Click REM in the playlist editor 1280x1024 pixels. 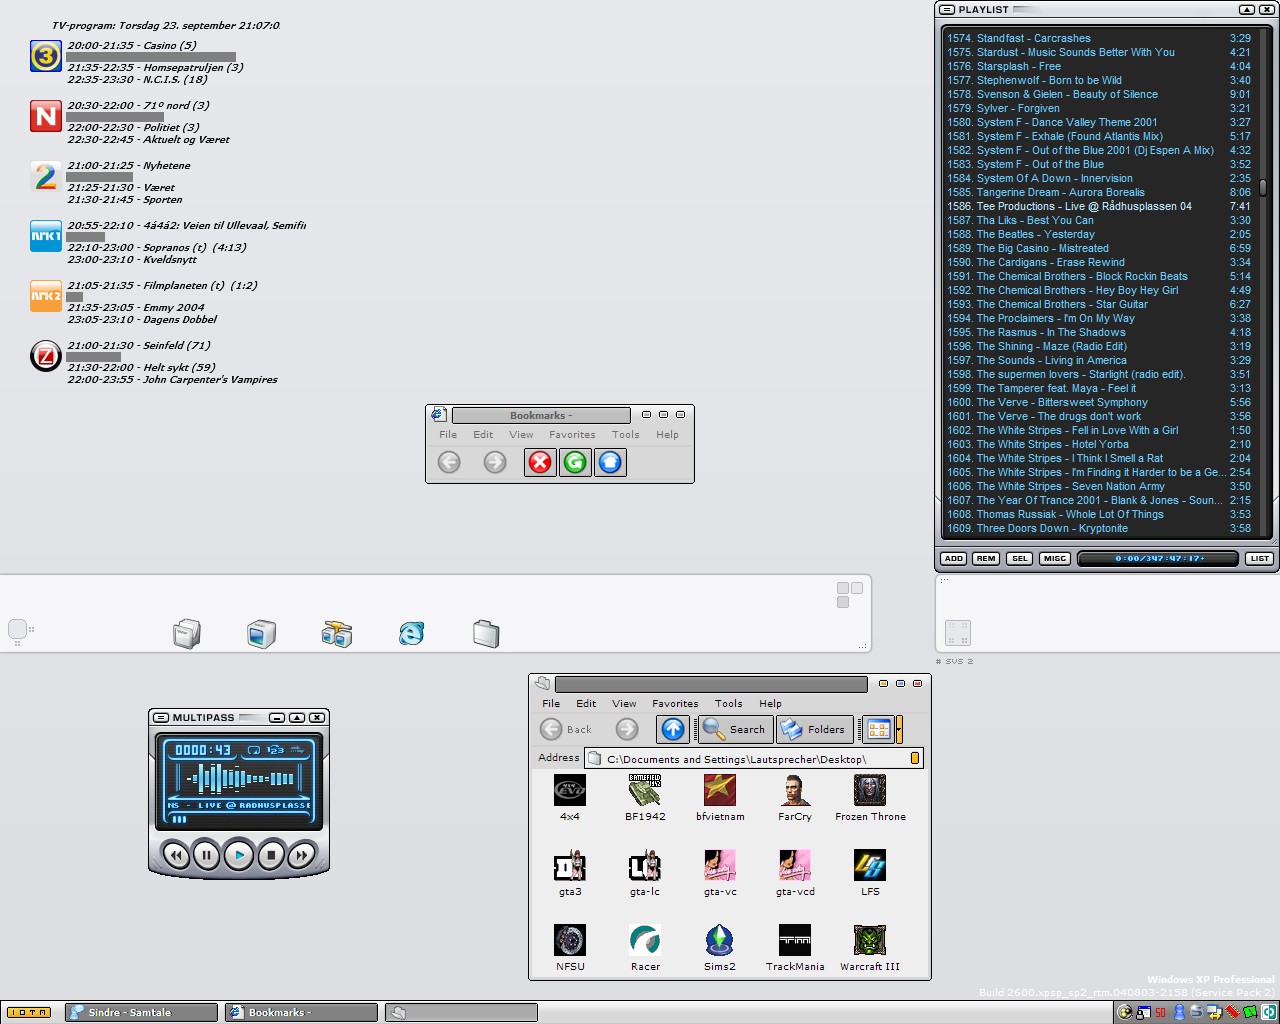coord(986,559)
